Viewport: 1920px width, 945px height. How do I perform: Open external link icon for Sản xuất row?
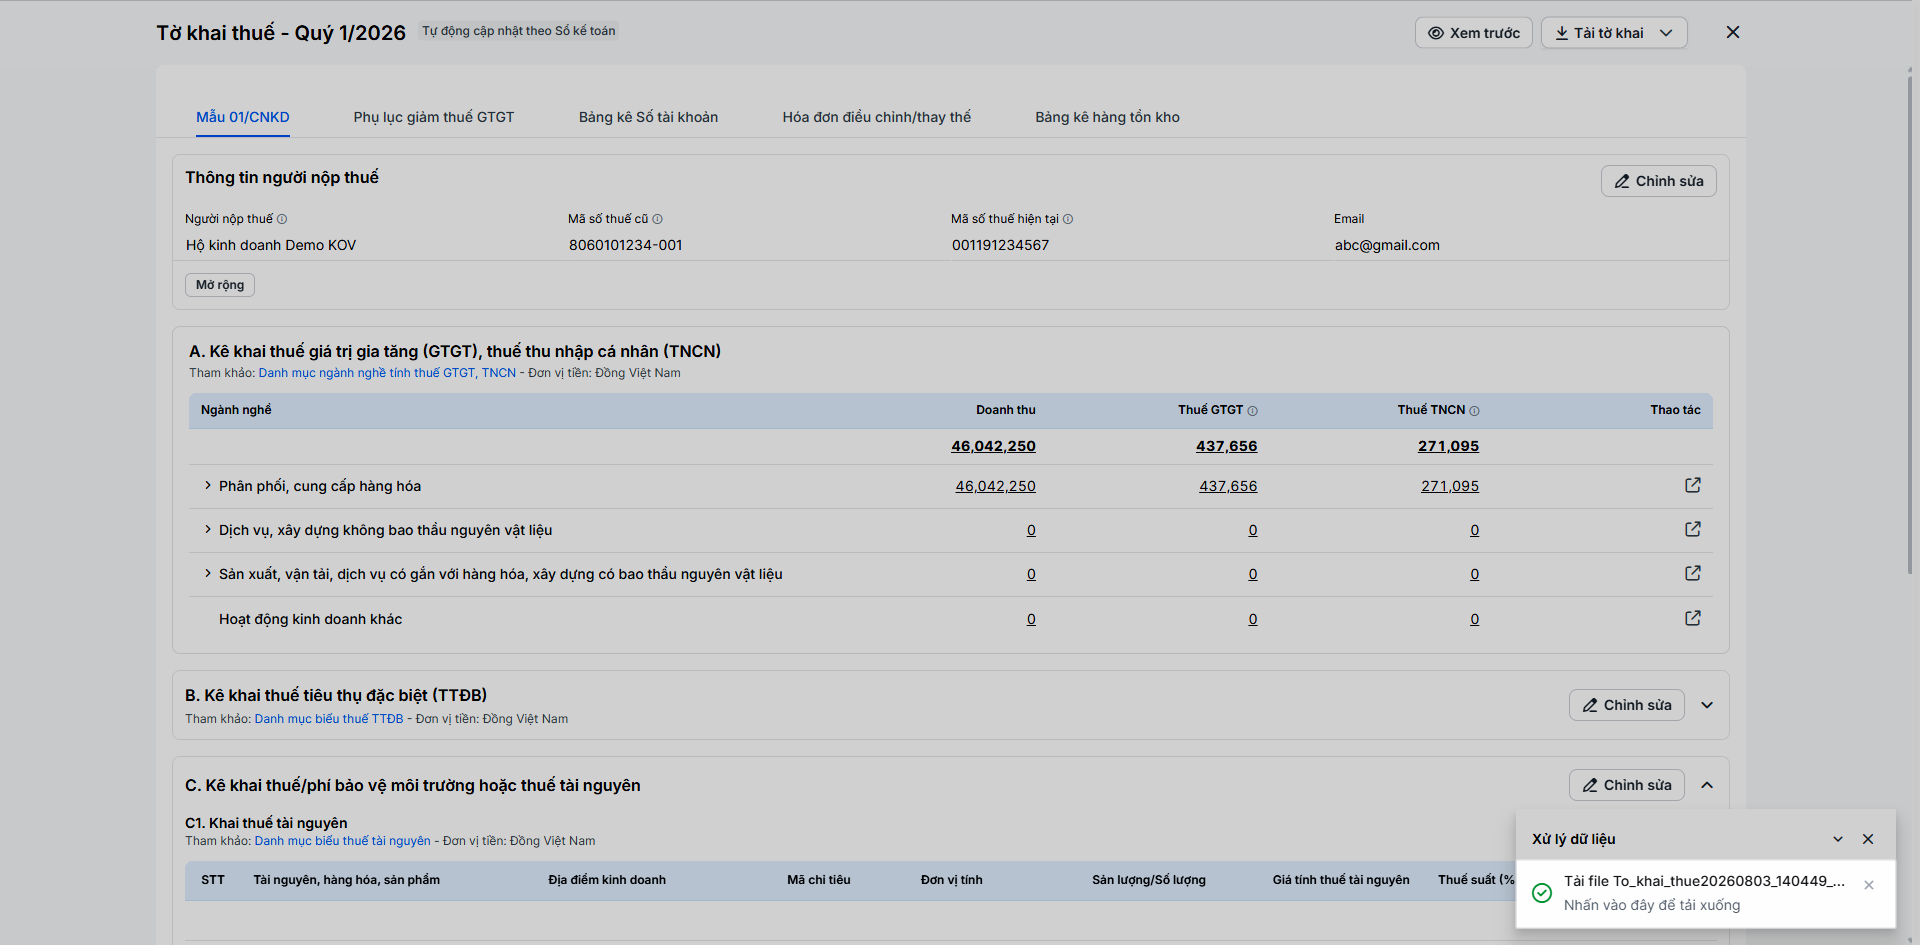click(1693, 573)
